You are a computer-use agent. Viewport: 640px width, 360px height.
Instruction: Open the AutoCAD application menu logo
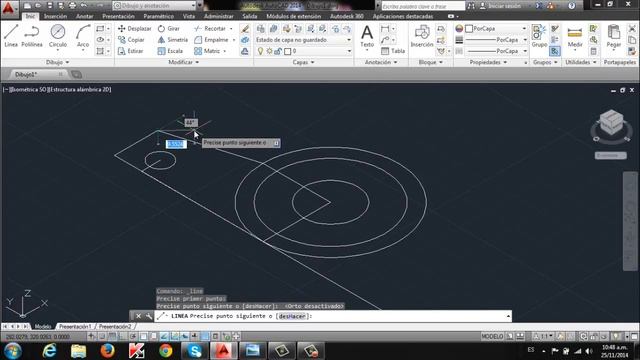pos(9,8)
